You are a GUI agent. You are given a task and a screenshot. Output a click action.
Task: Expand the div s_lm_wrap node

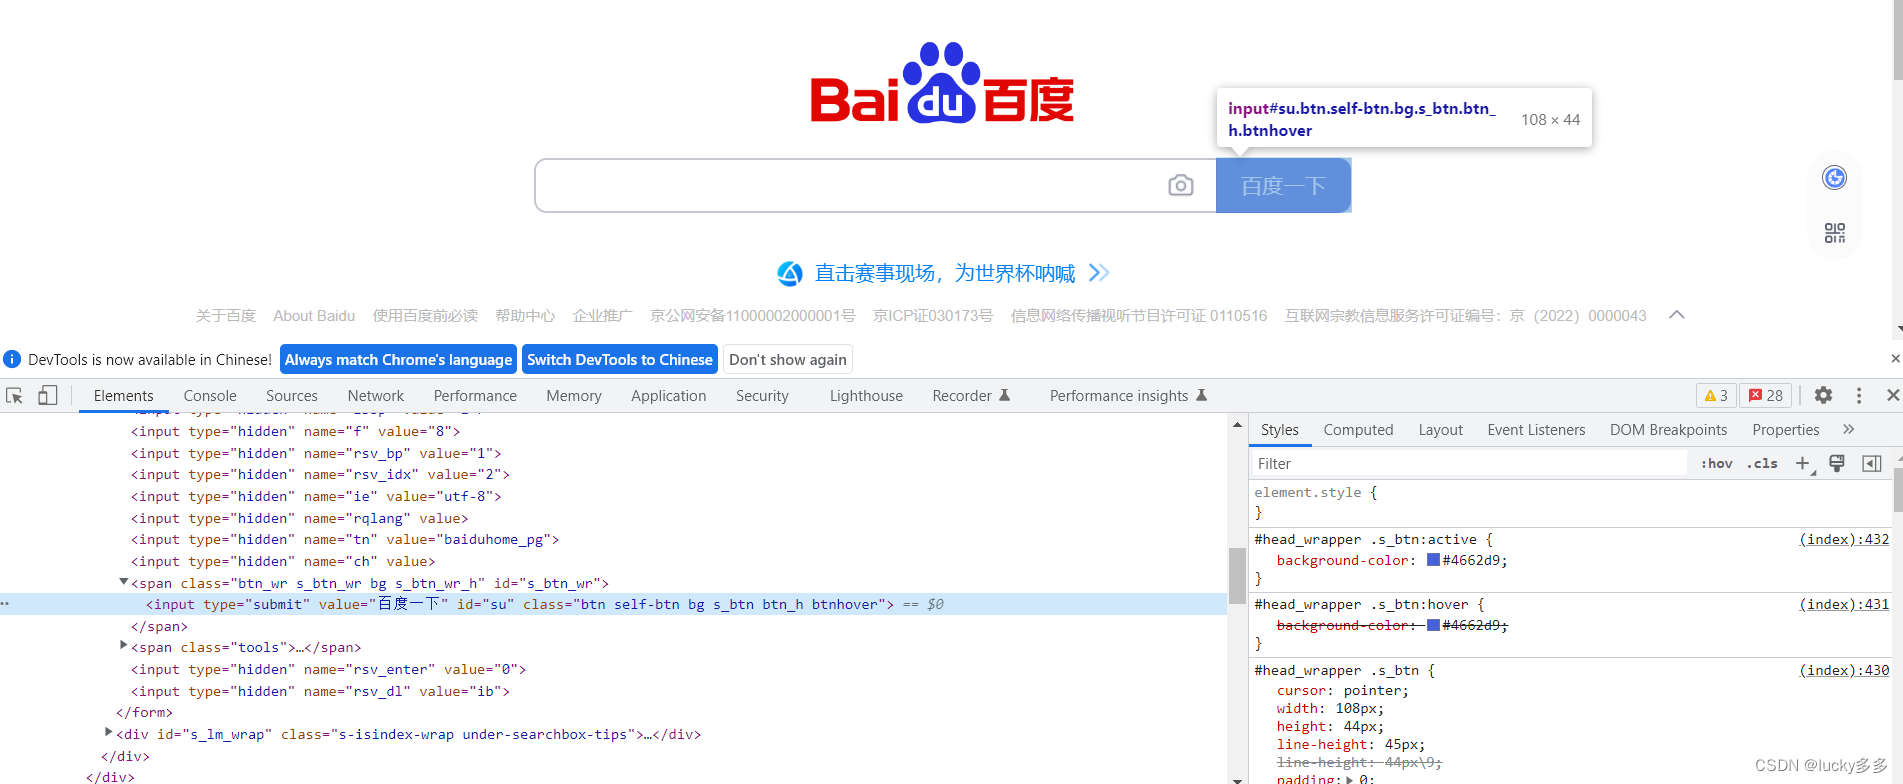pos(109,733)
